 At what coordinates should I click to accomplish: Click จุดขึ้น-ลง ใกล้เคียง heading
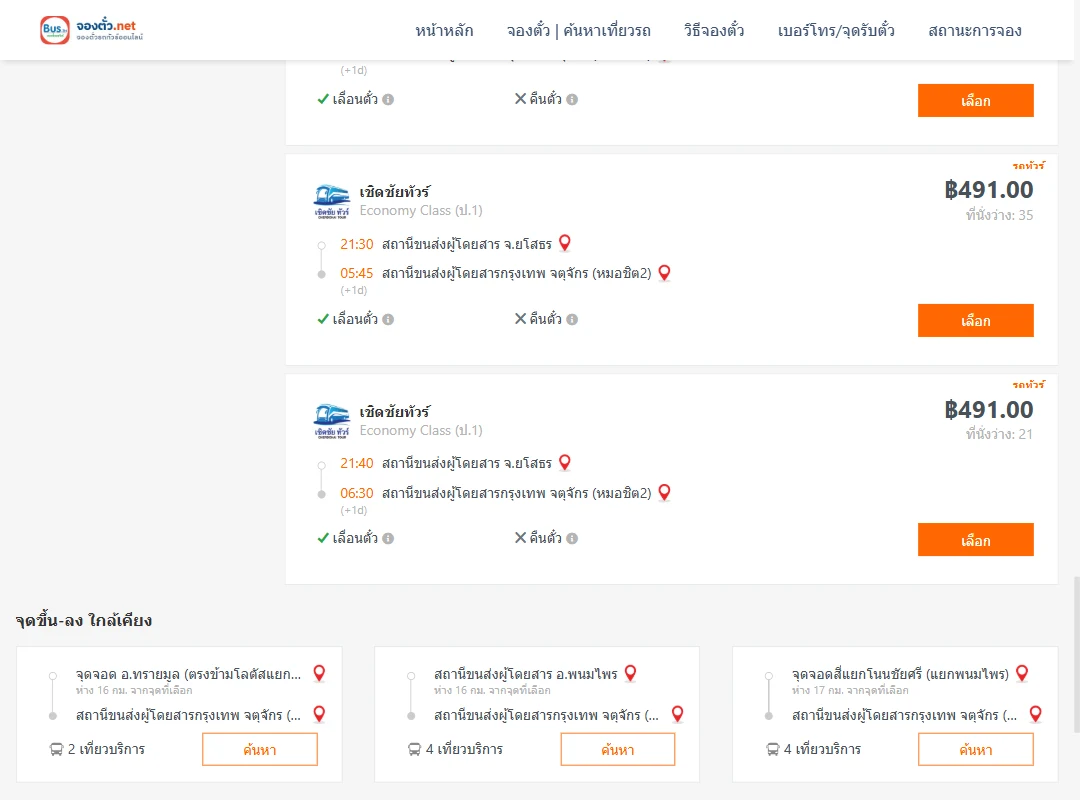pyautogui.click(x=83, y=619)
